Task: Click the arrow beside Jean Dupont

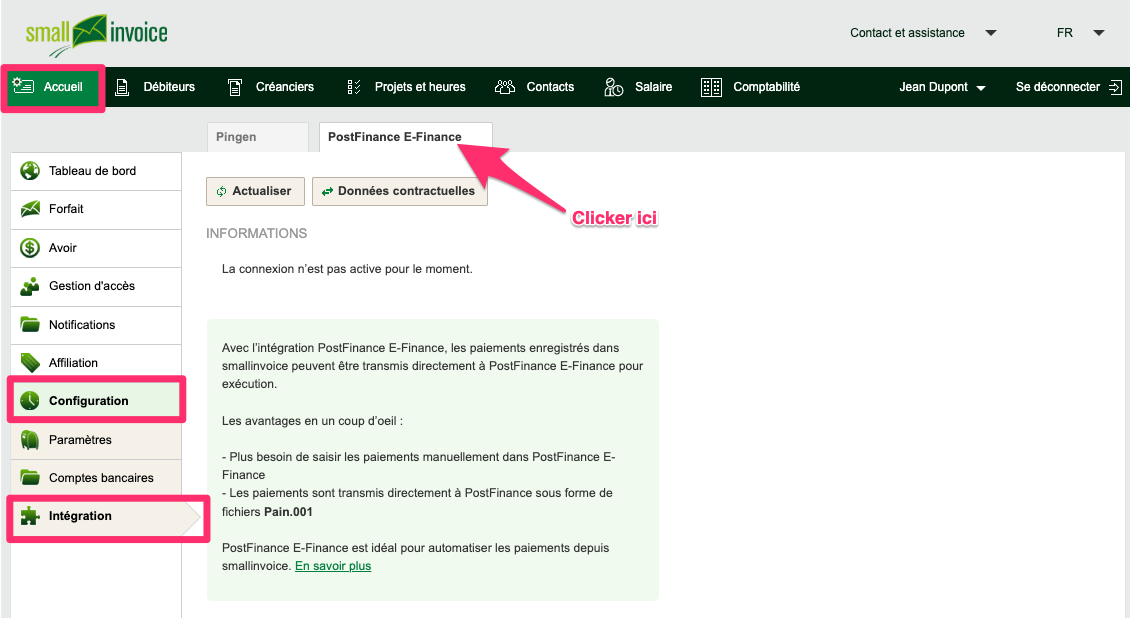Action: tap(981, 88)
